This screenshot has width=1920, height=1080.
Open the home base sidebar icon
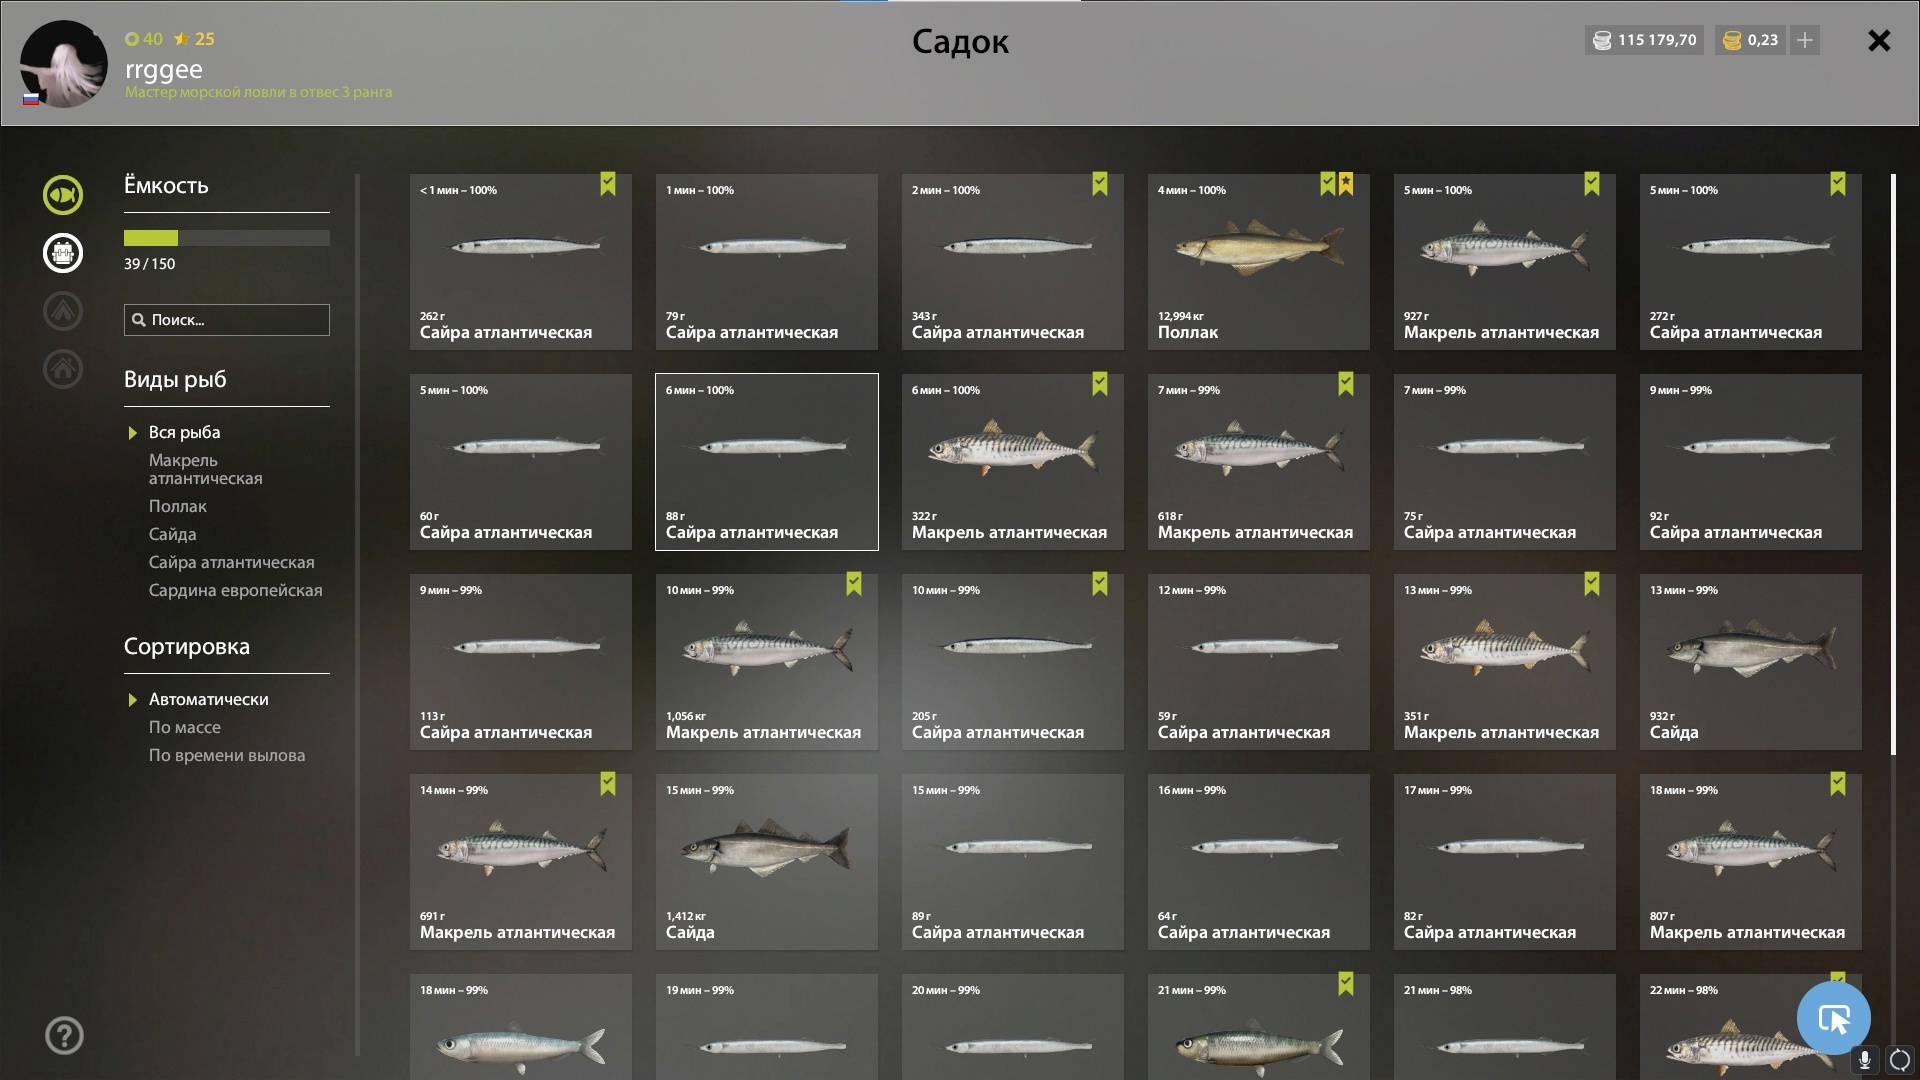tap(63, 369)
